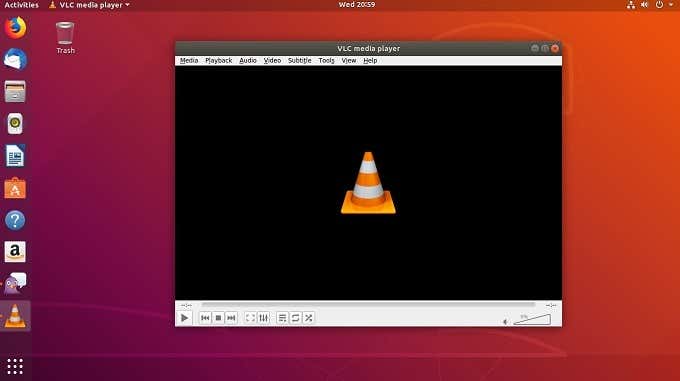Click the VLC cone in video area
The height and width of the screenshot is (381, 680).
point(368,182)
